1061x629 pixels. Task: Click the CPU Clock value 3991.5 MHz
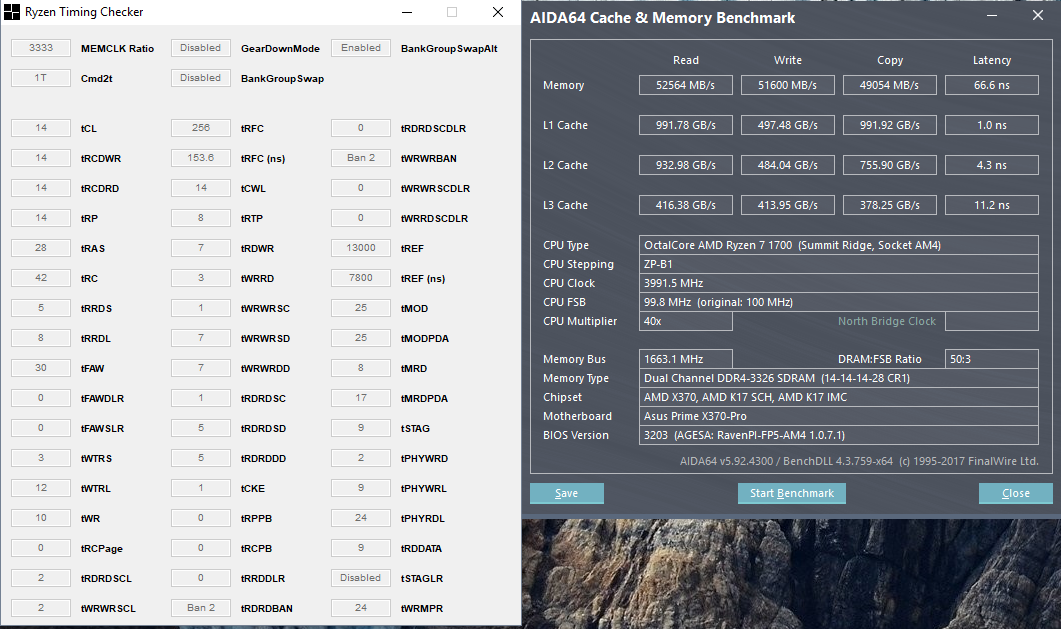coord(839,283)
